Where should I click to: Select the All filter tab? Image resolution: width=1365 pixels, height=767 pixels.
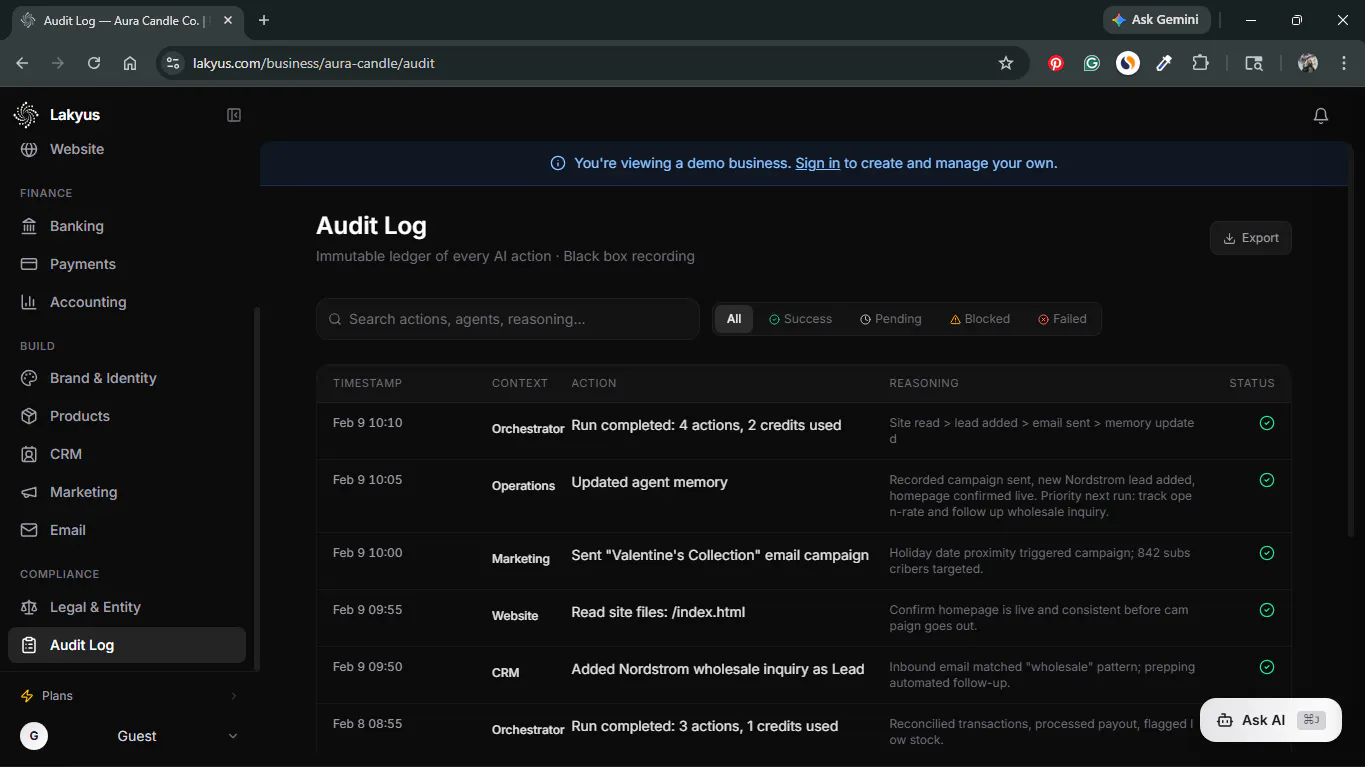(734, 319)
